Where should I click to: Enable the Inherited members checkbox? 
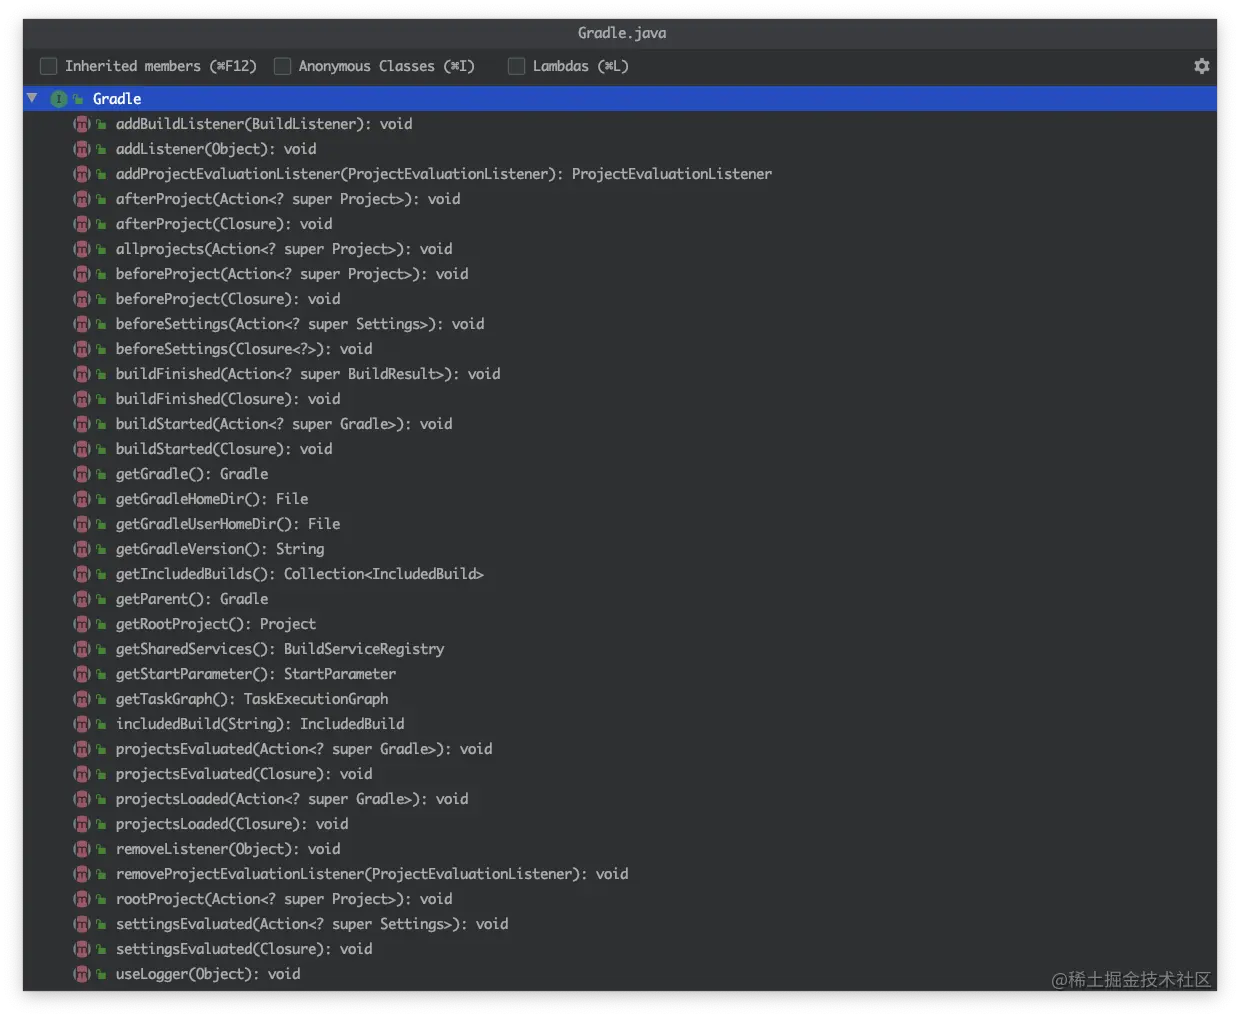coord(48,66)
